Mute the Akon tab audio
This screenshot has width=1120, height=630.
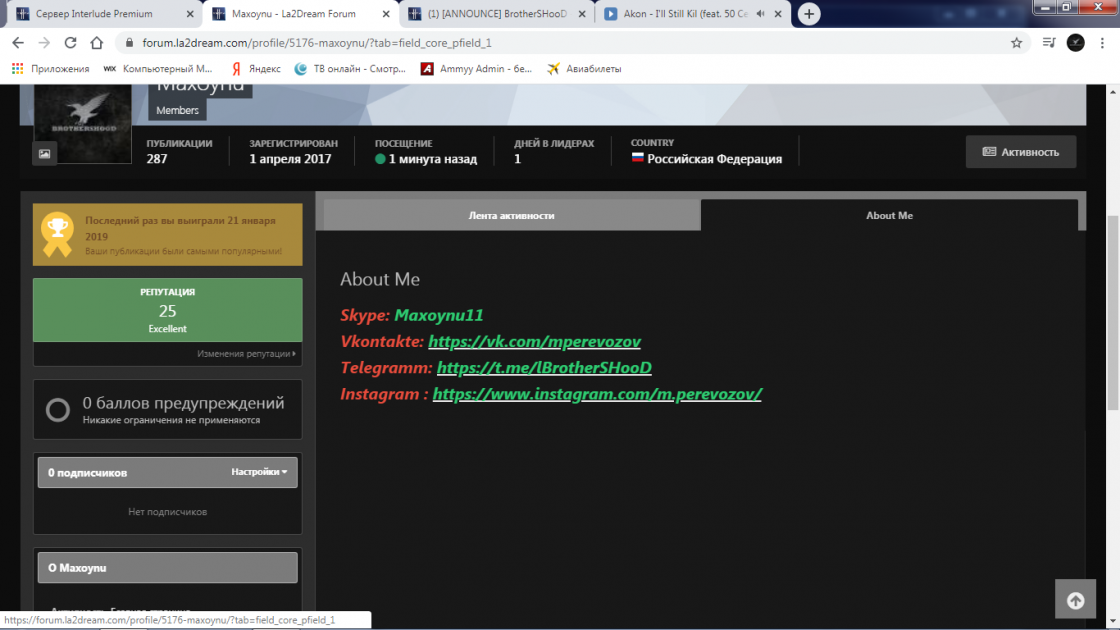pyautogui.click(x=761, y=14)
